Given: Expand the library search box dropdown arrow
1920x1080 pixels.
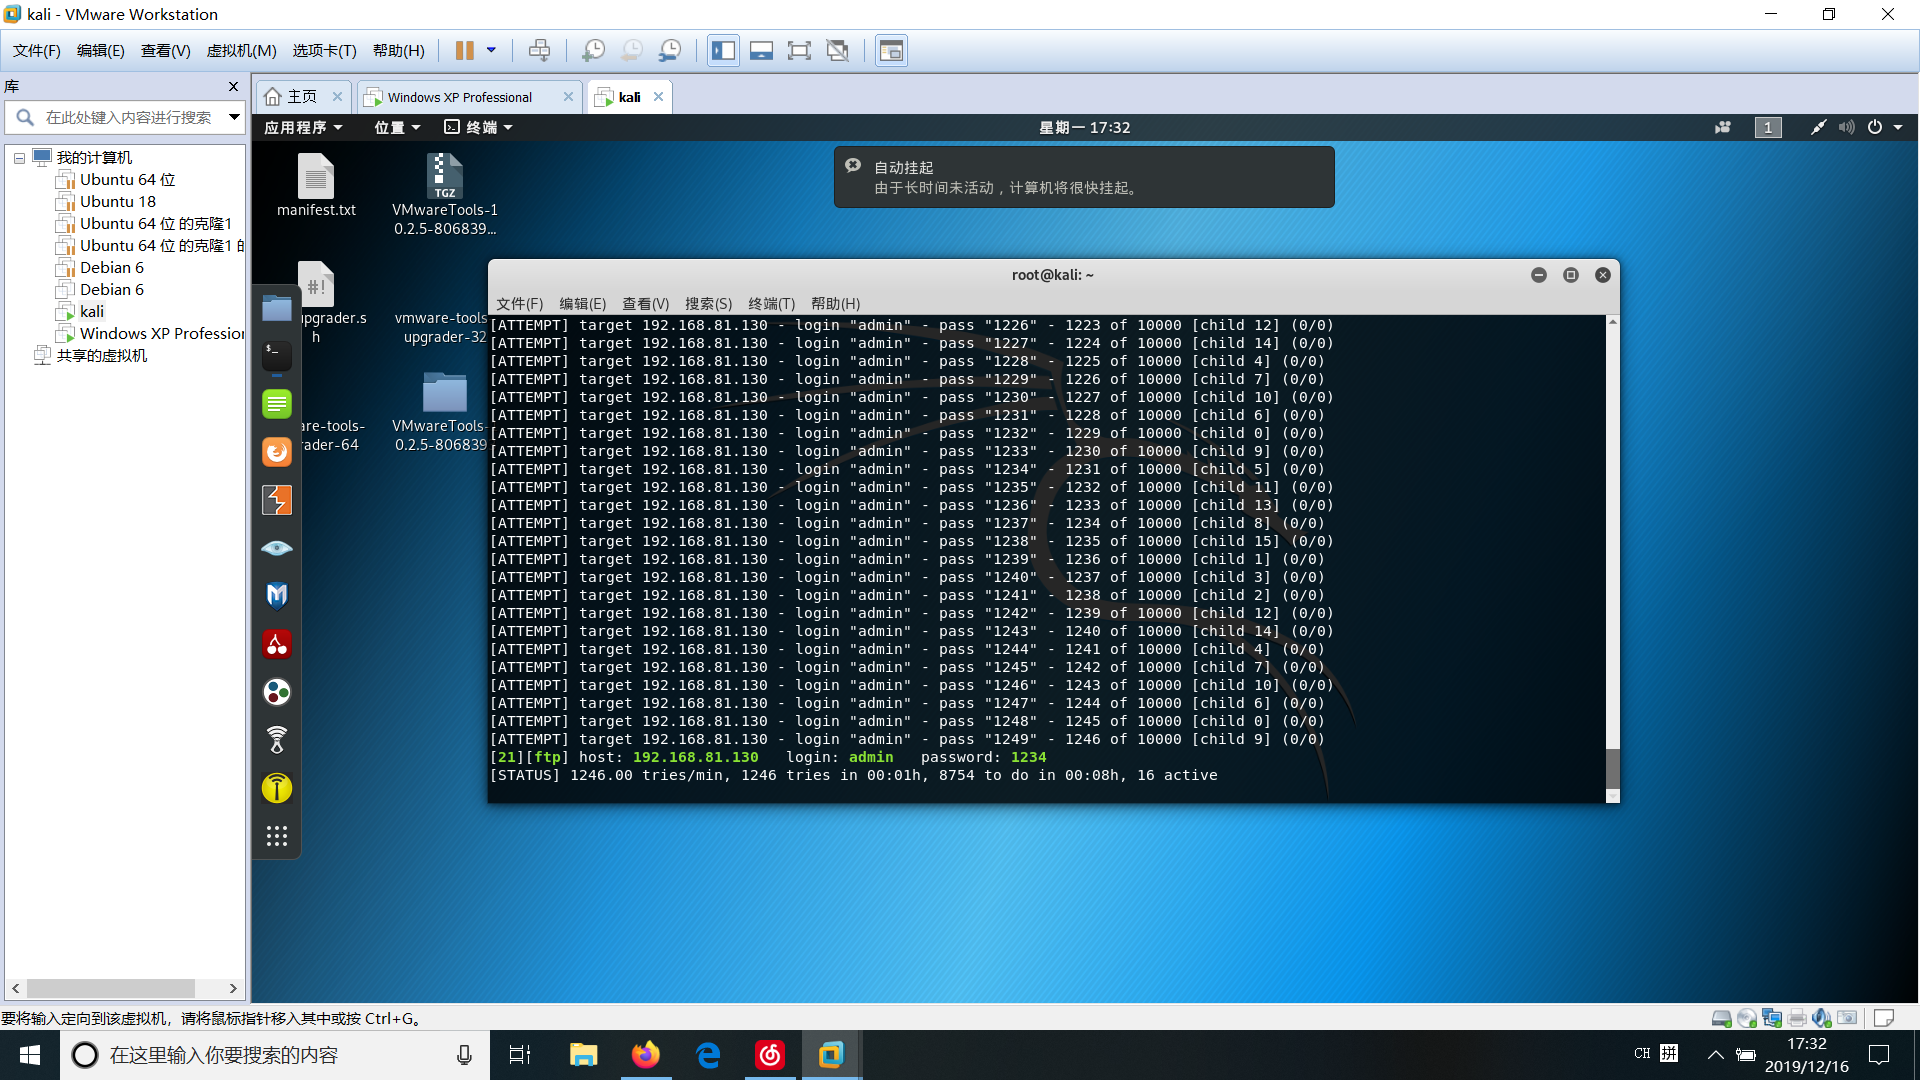Looking at the screenshot, I should 234,117.
